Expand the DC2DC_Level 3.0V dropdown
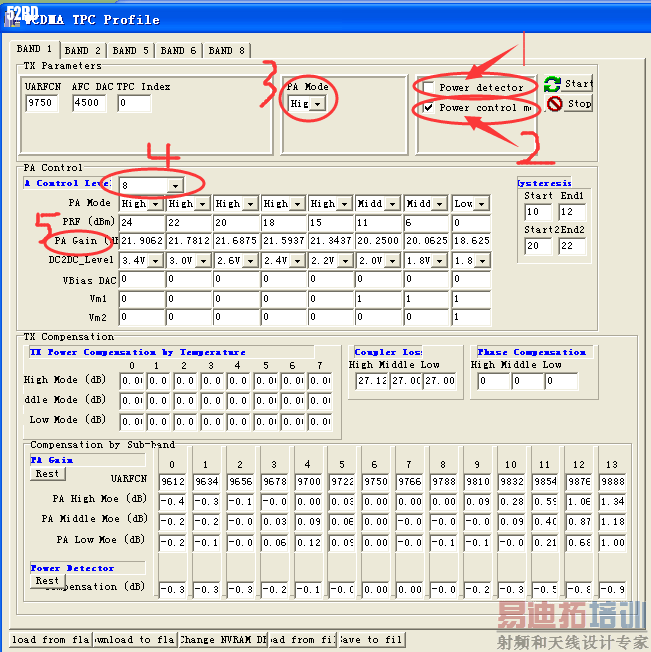This screenshot has width=651, height=652. pos(203,261)
